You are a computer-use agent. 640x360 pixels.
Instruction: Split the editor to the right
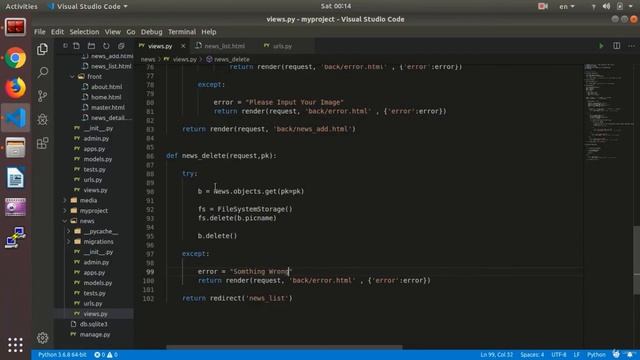(616, 46)
